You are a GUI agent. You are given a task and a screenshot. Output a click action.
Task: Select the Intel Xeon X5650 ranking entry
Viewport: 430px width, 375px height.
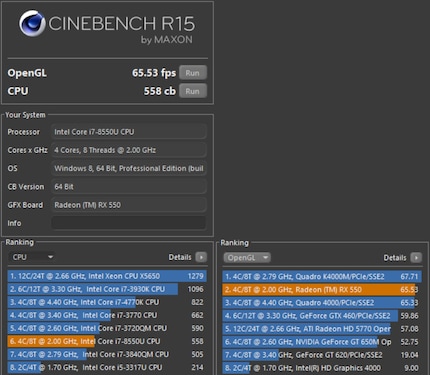click(107, 276)
